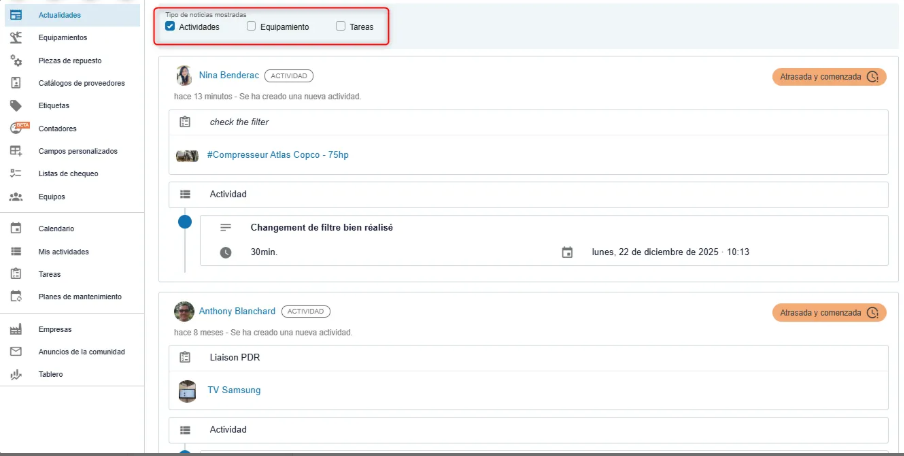Click the Equipamientos sidebar icon
This screenshot has height=456, width=904.
[x=16, y=38]
